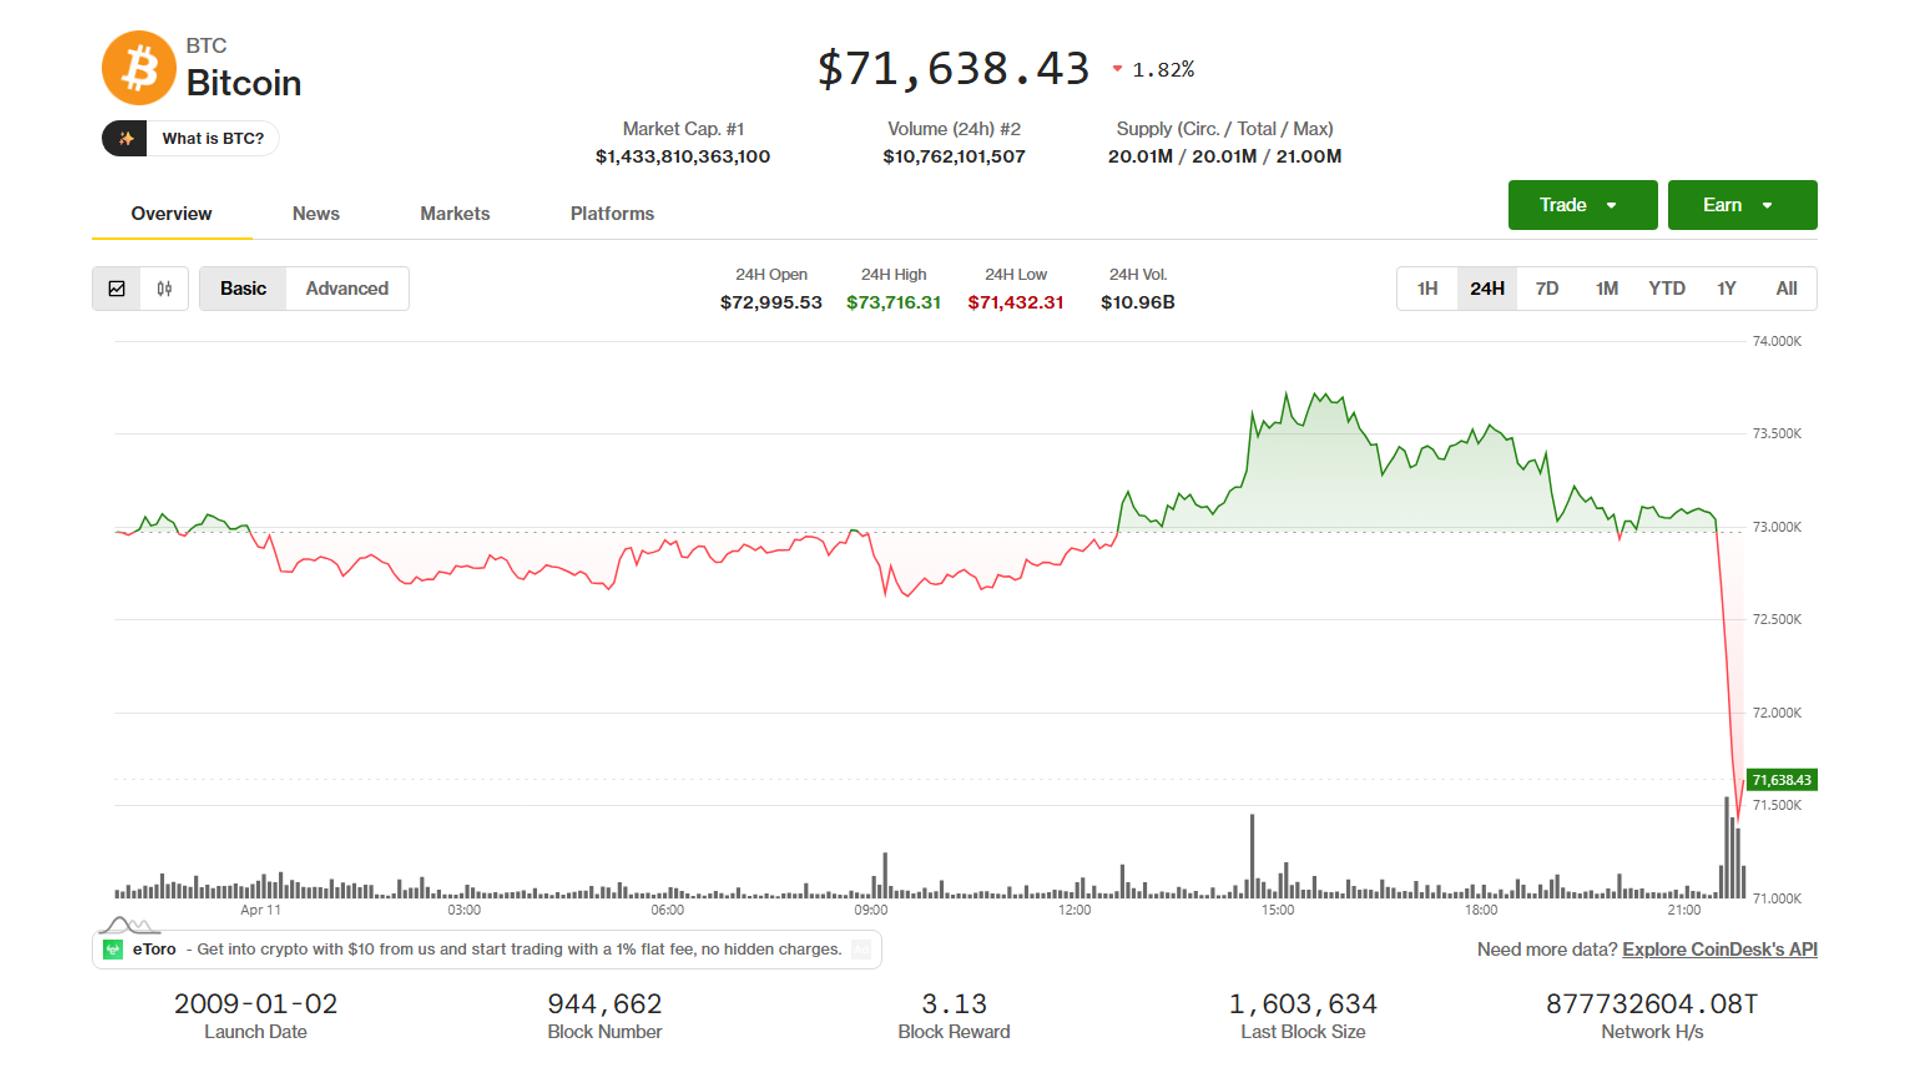This screenshot has height=1080, width=1920.
Task: Click the eToro logo icon
Action: point(113,949)
